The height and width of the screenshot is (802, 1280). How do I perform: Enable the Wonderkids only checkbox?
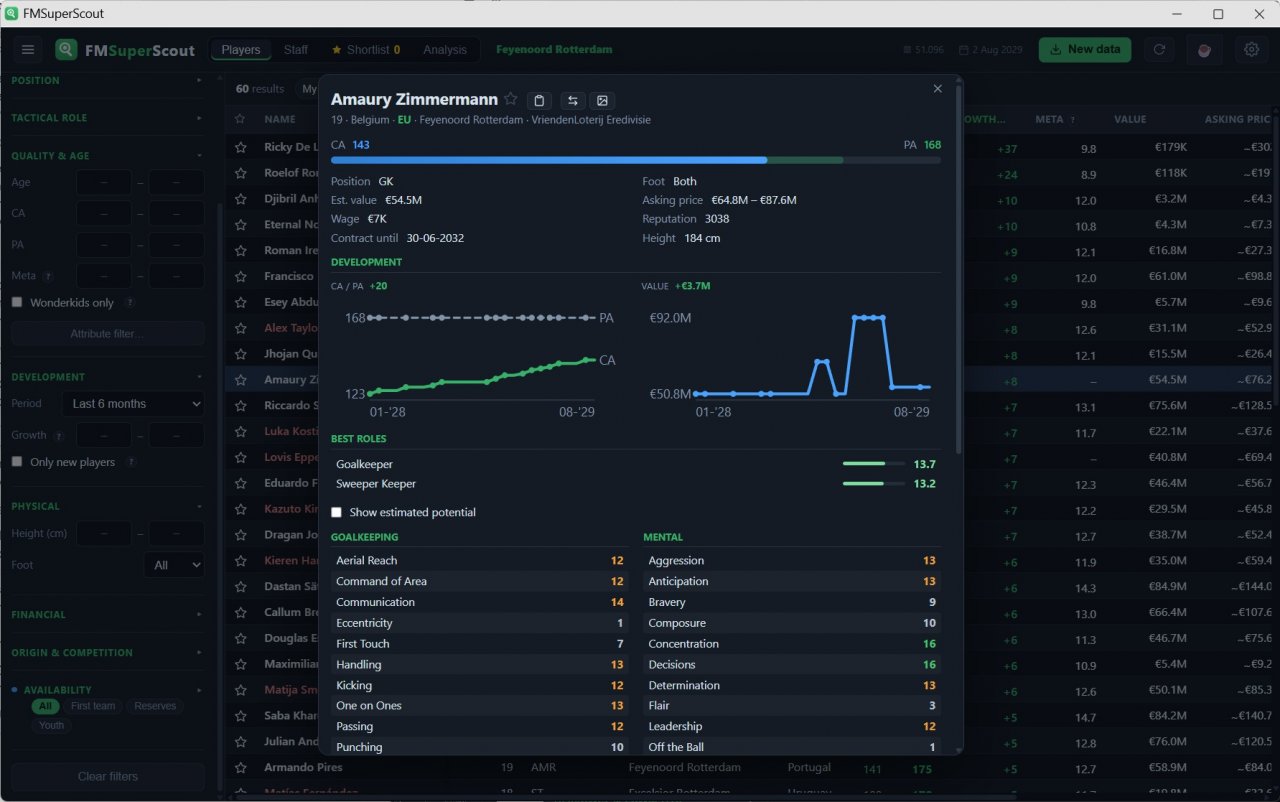click(x=17, y=302)
